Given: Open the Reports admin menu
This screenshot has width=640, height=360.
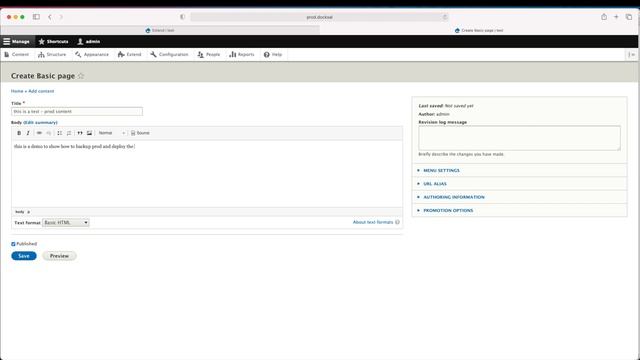Looking at the screenshot, I should 242,55.
